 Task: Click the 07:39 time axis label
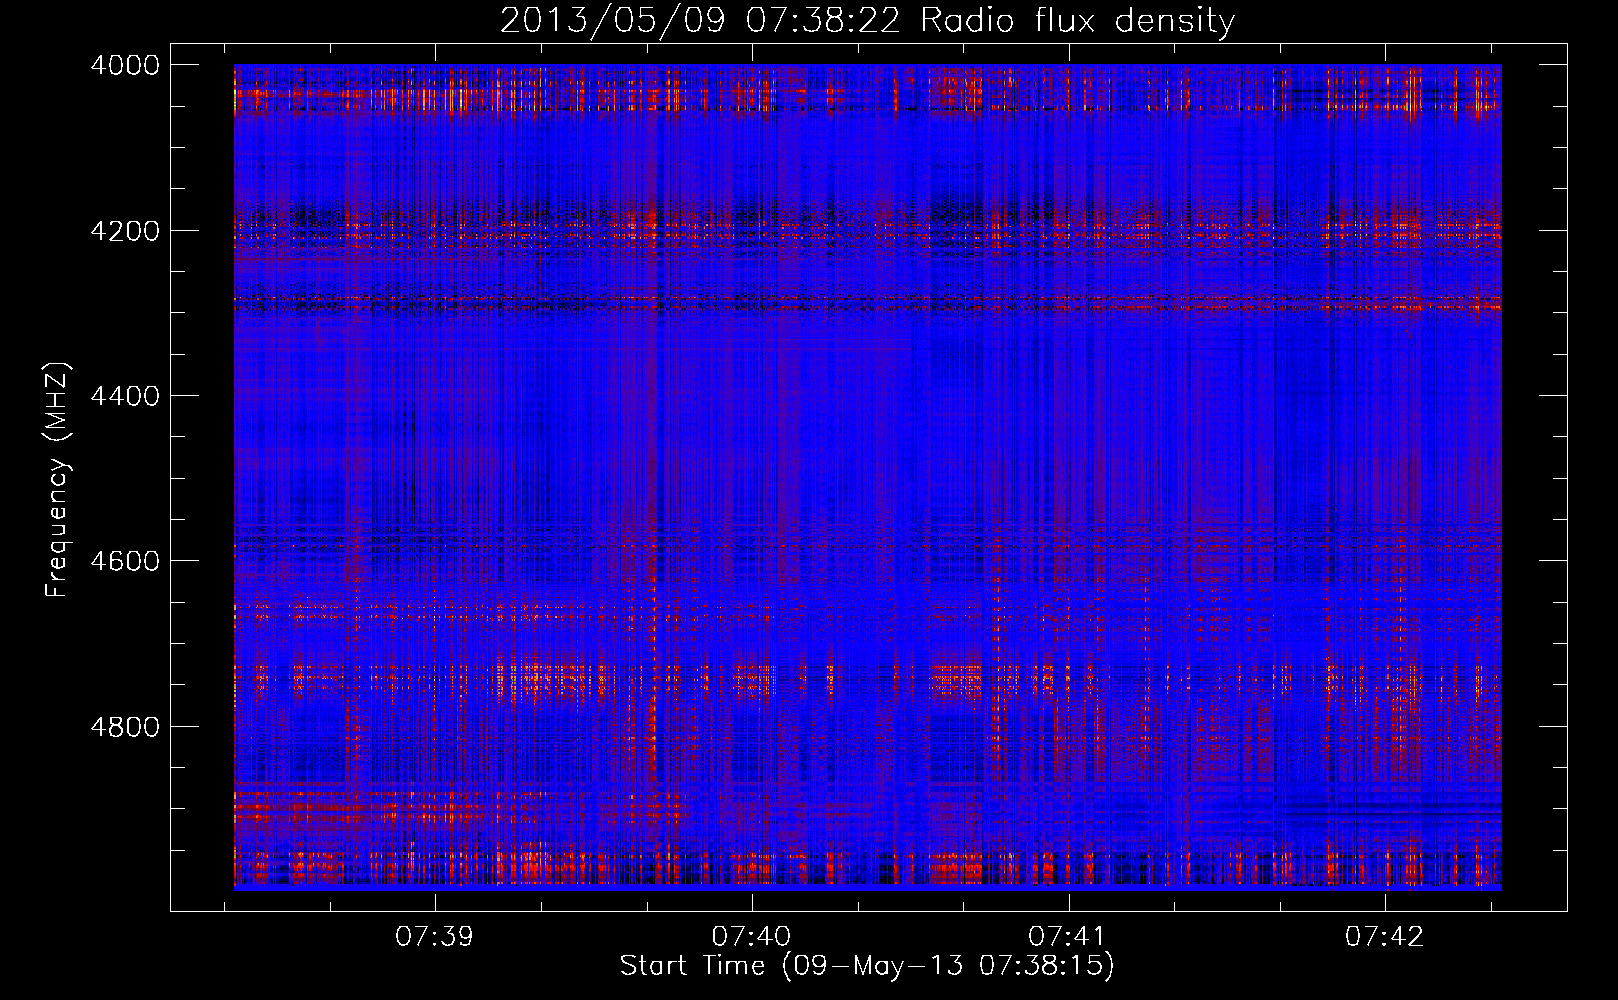click(x=434, y=937)
